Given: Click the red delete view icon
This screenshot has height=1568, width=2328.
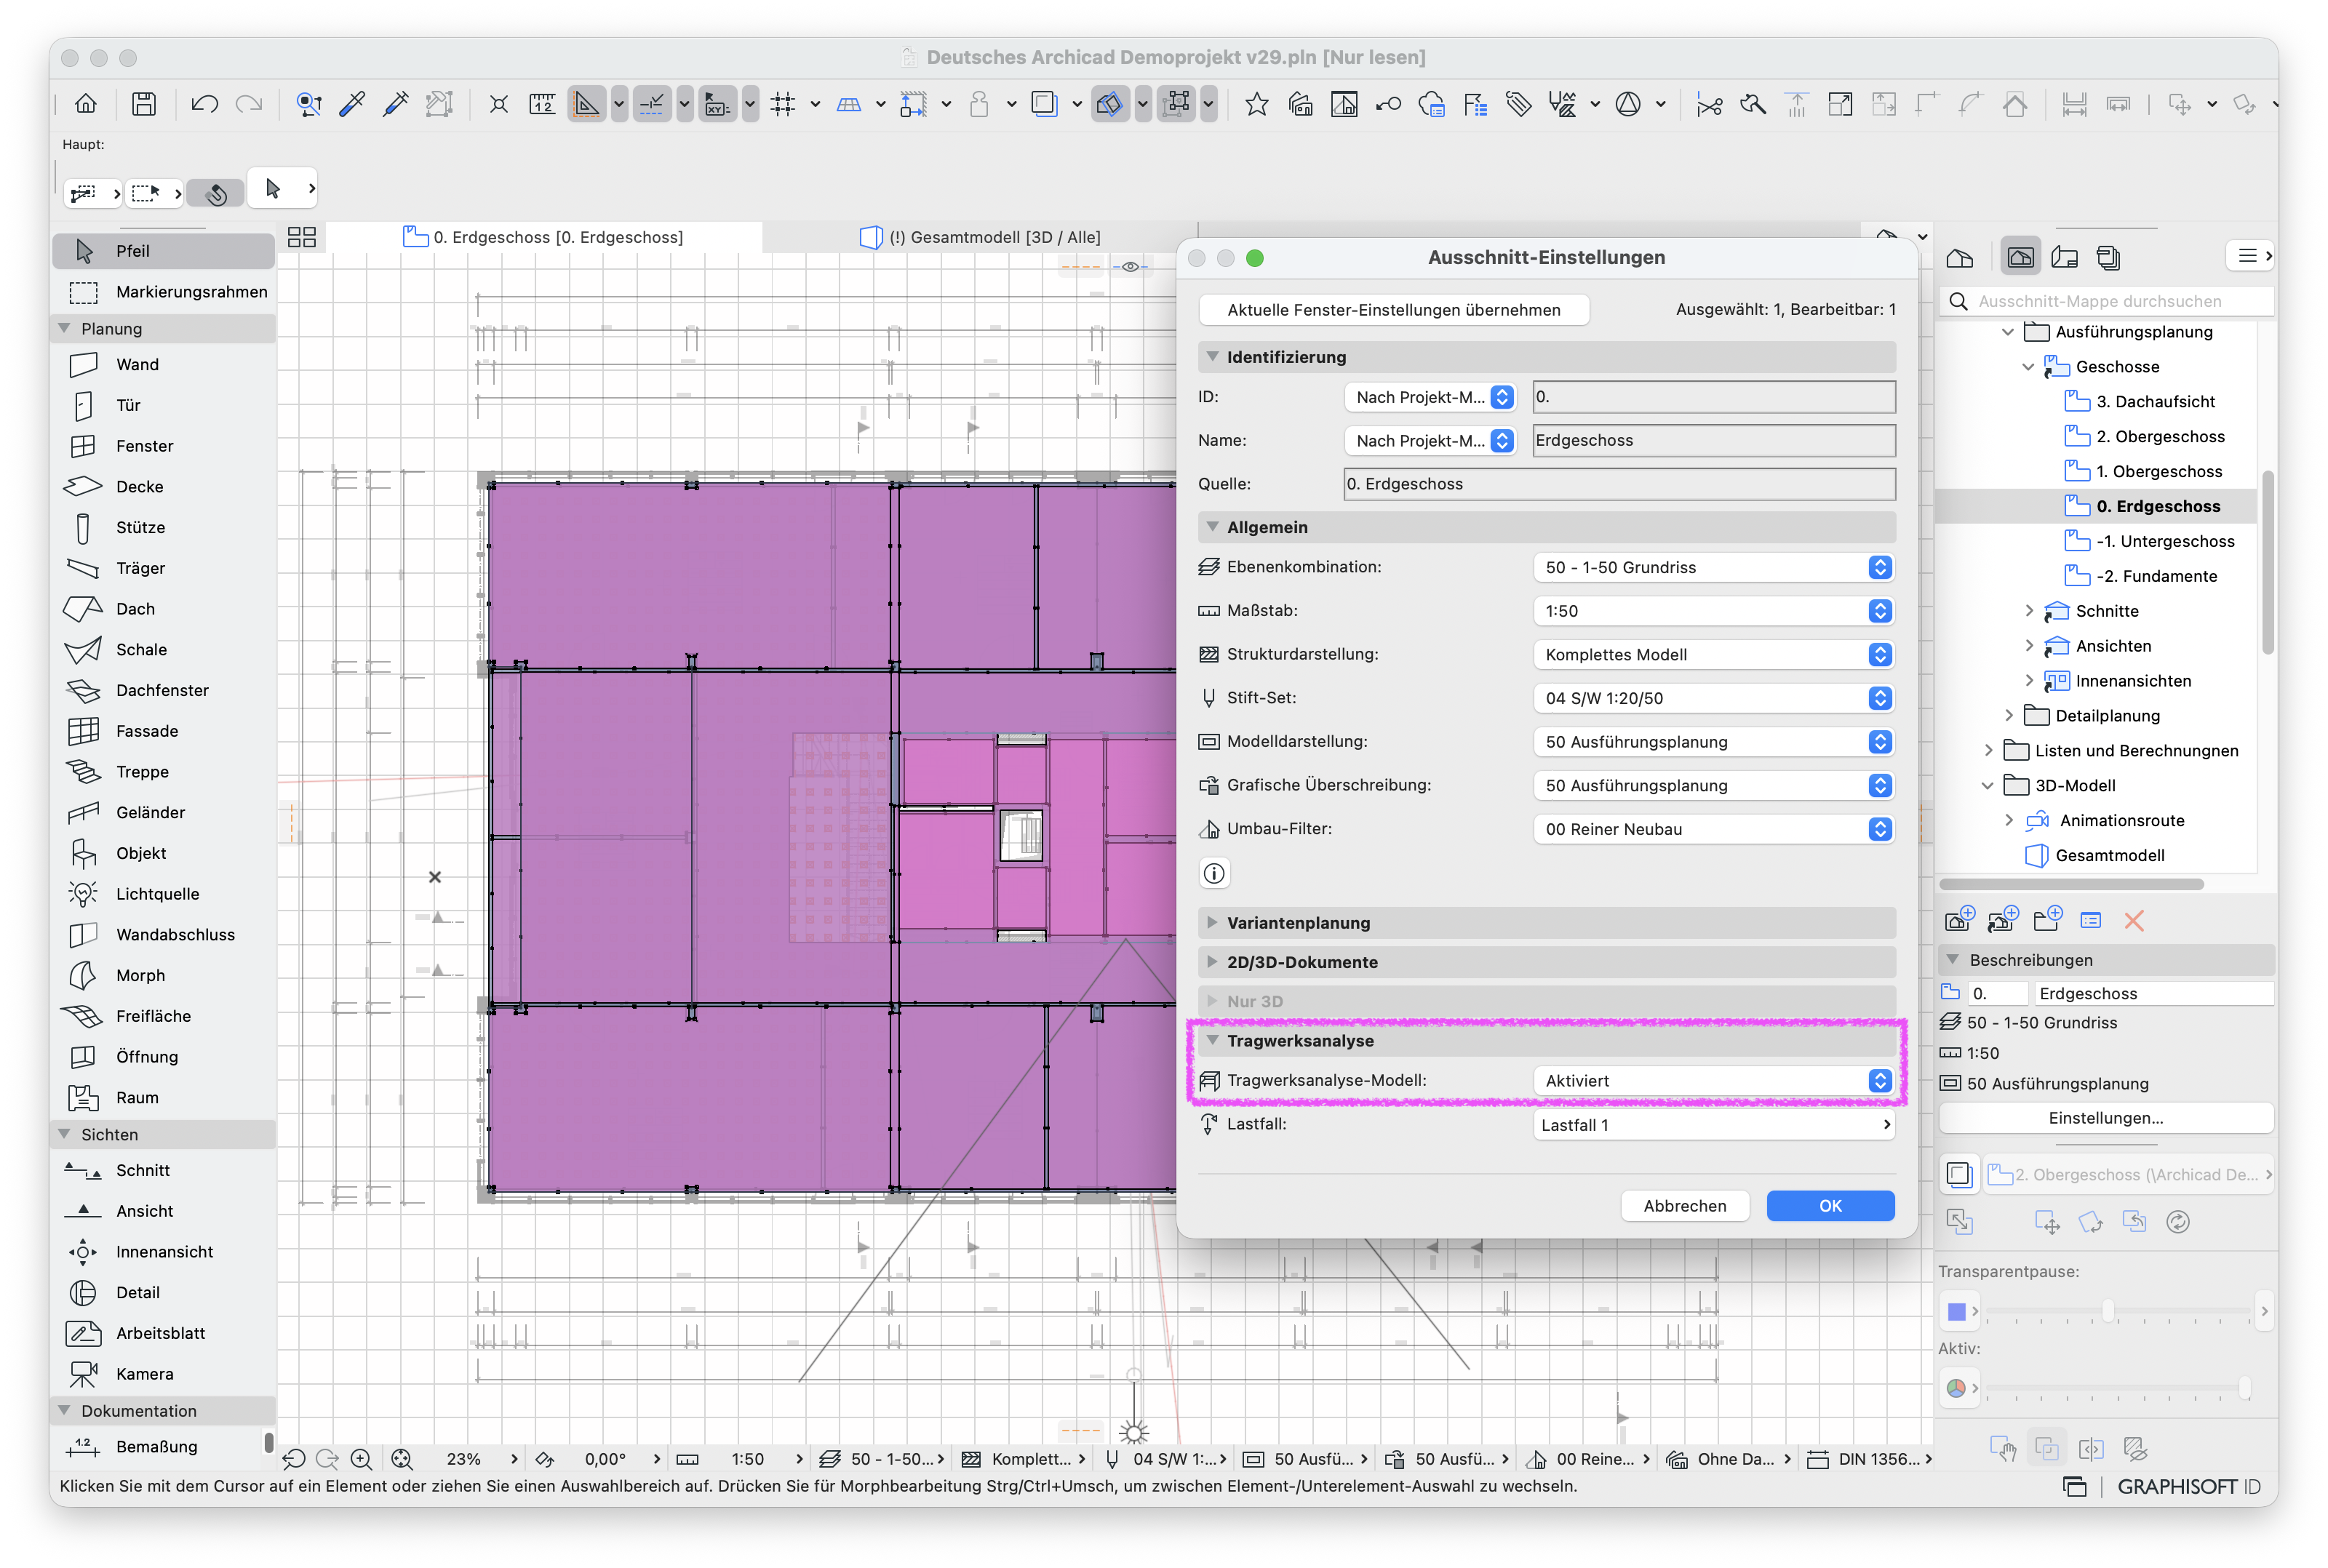Looking at the screenshot, I should 2133,921.
